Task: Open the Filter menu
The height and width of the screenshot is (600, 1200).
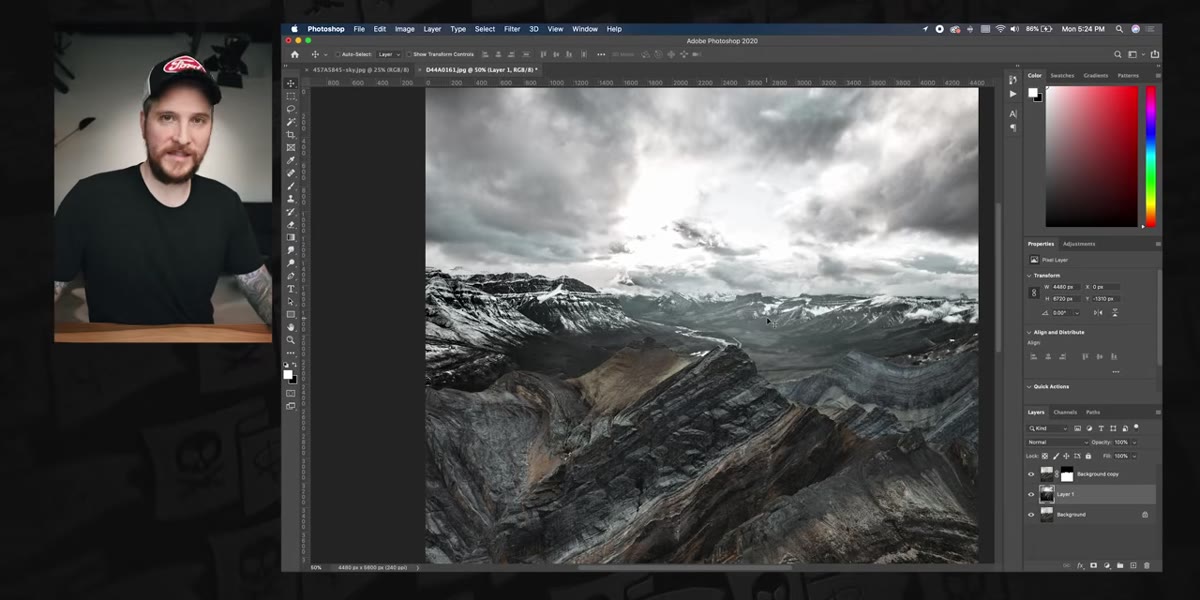Action: tap(512, 29)
